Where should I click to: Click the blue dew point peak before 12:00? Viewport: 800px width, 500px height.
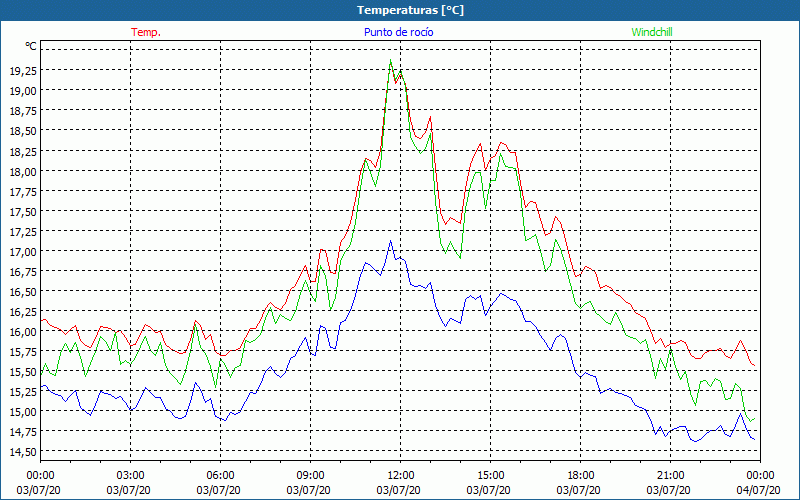(391, 241)
